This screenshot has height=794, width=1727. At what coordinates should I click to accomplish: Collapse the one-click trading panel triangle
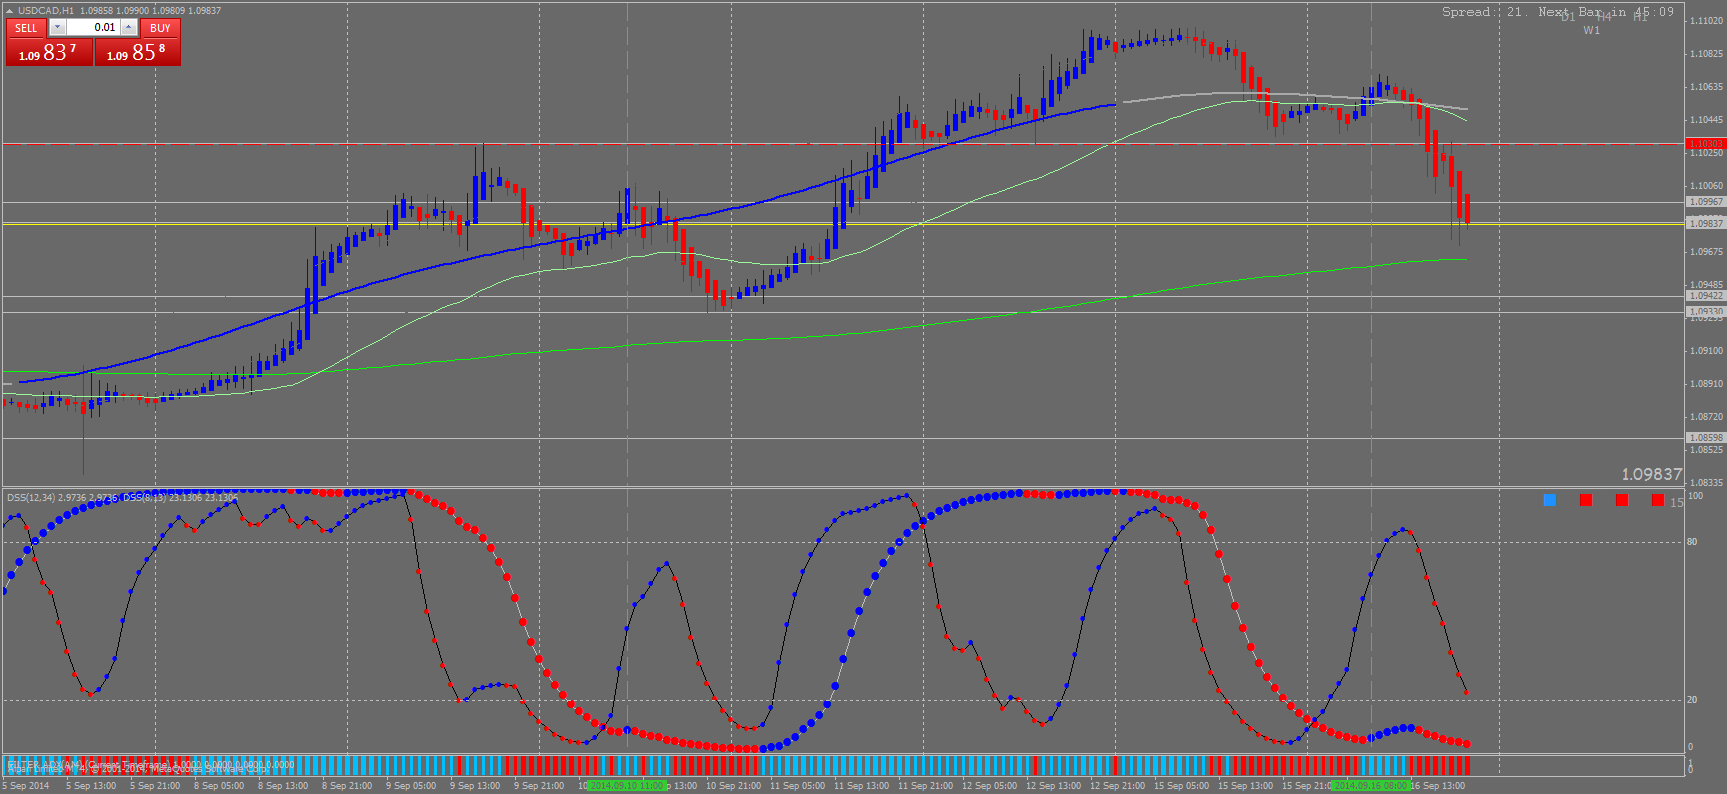click(x=10, y=11)
